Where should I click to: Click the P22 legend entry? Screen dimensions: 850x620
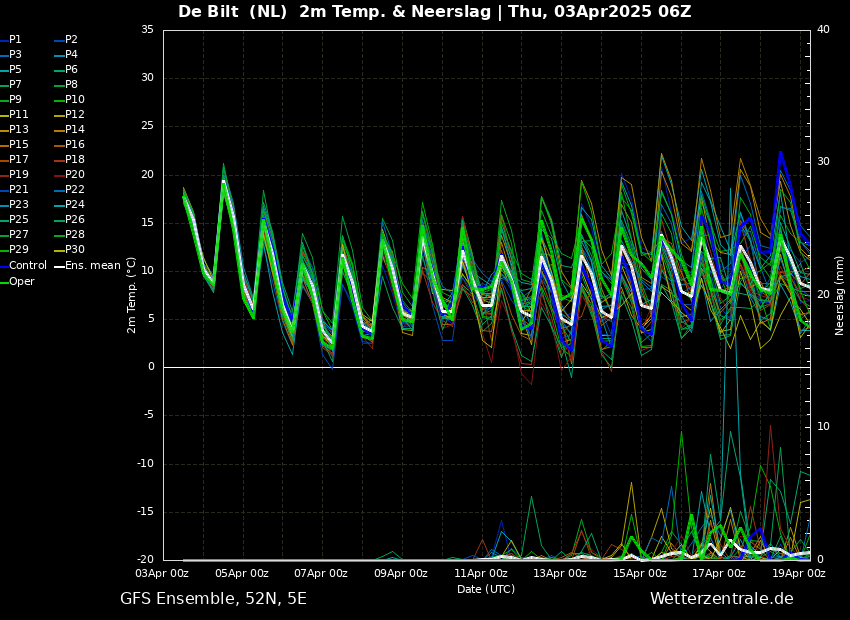(x=75, y=190)
